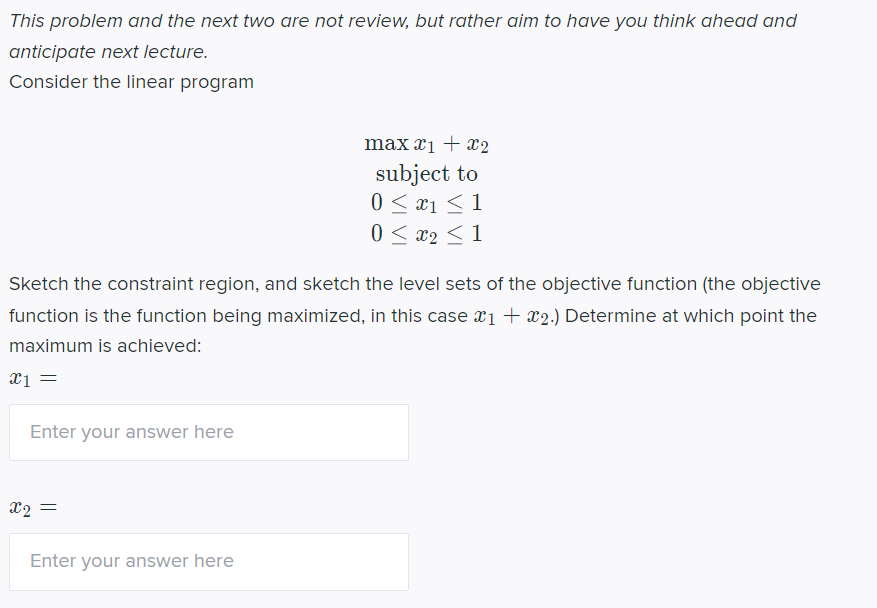Click the constraint '0 ≤ x2 ≤ 1'
Viewport: 877px width, 608px height.
[426, 233]
